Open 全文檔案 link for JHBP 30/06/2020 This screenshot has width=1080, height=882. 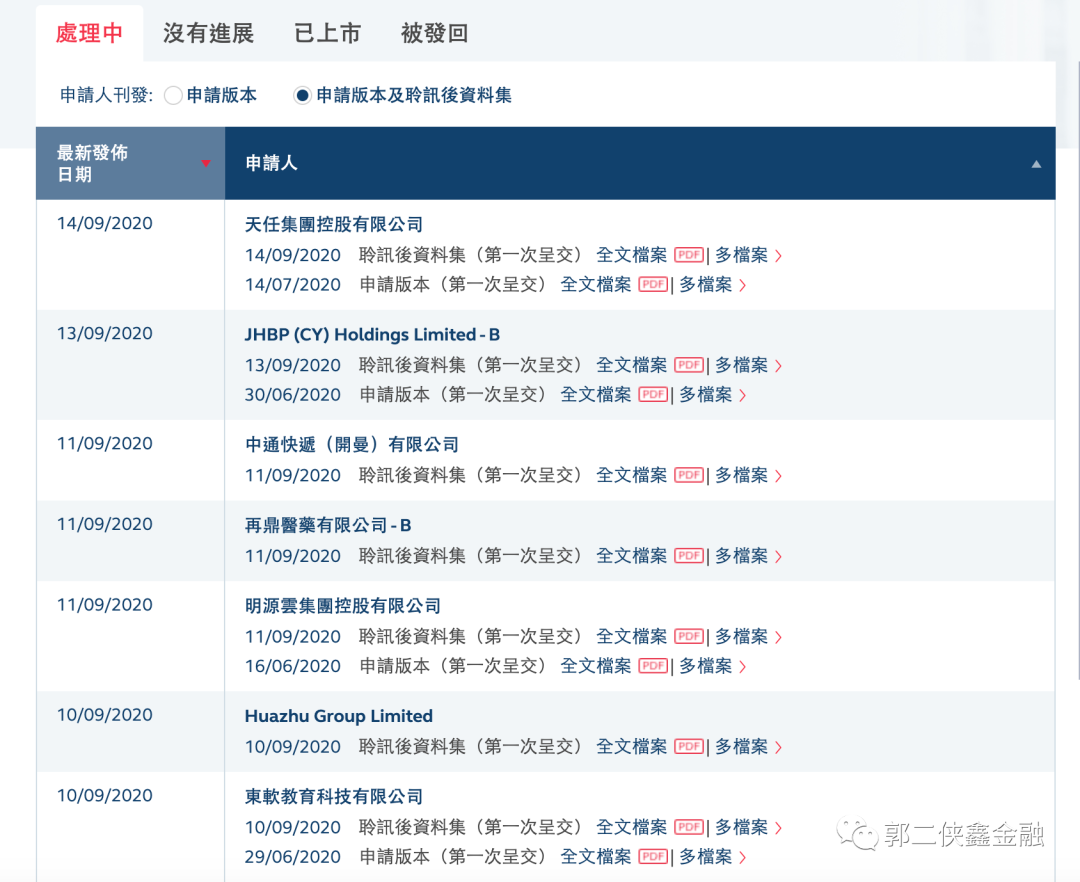596,395
